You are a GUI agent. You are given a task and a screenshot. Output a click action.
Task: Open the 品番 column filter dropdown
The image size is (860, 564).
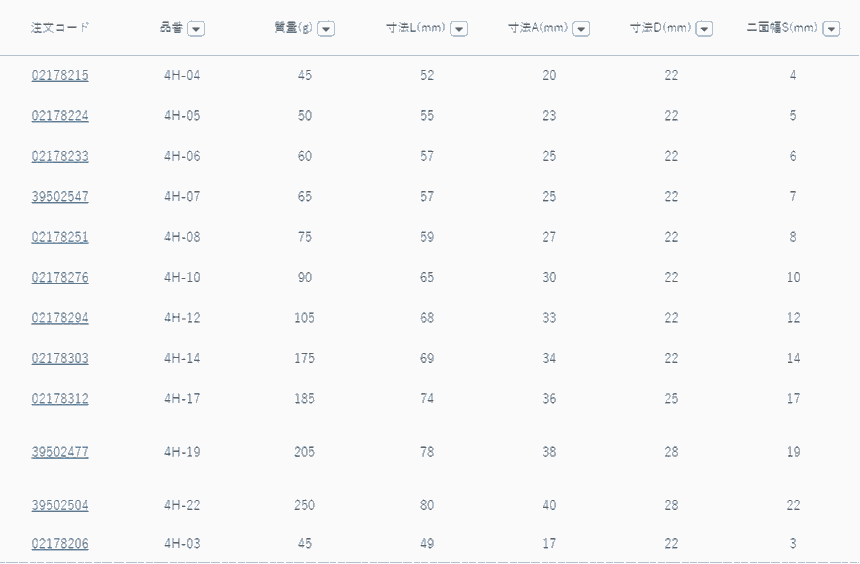196,29
